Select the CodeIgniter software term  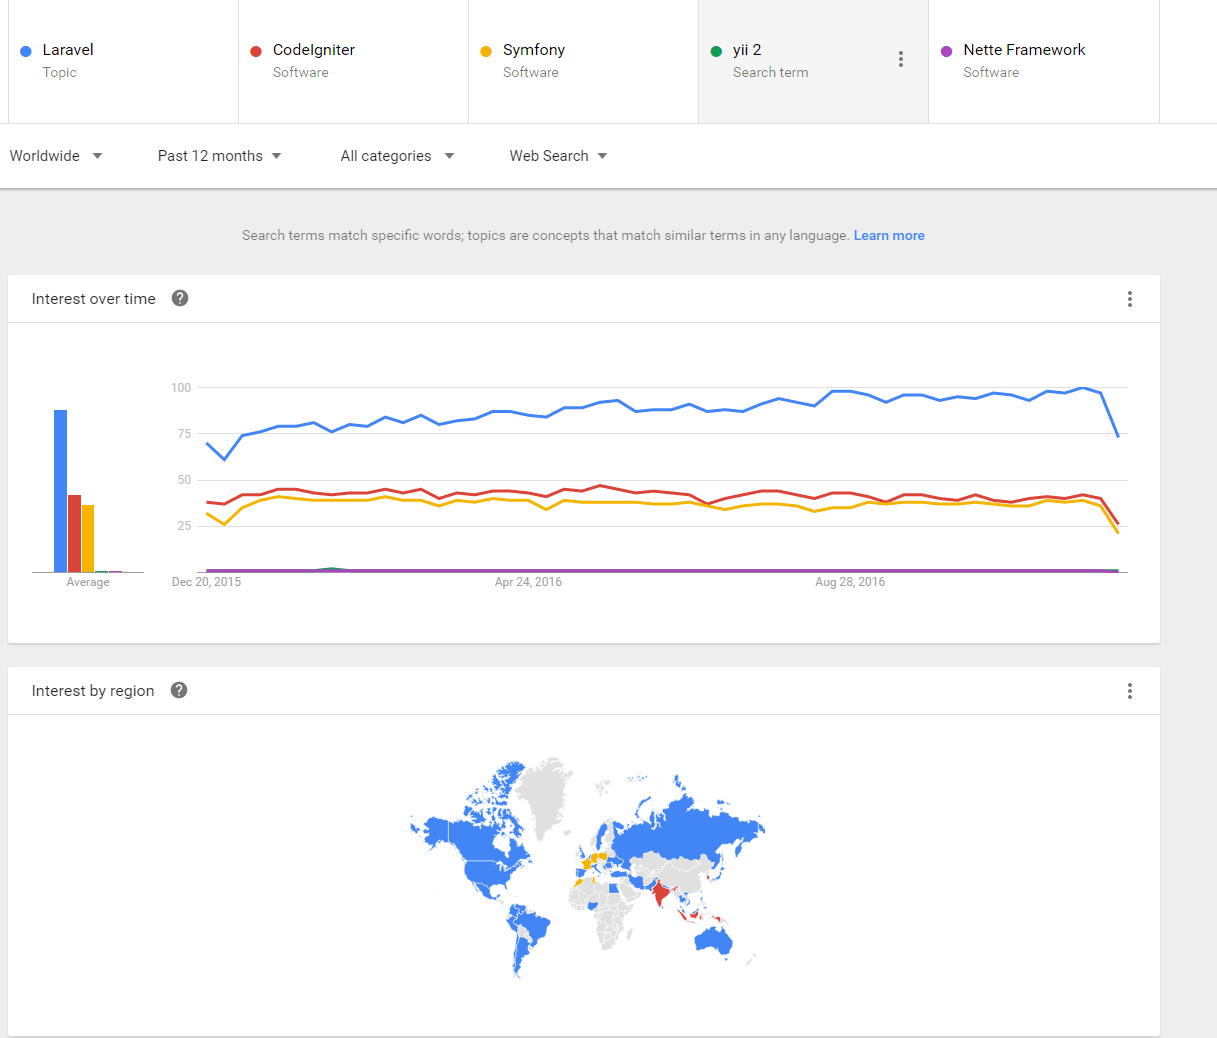(x=353, y=61)
